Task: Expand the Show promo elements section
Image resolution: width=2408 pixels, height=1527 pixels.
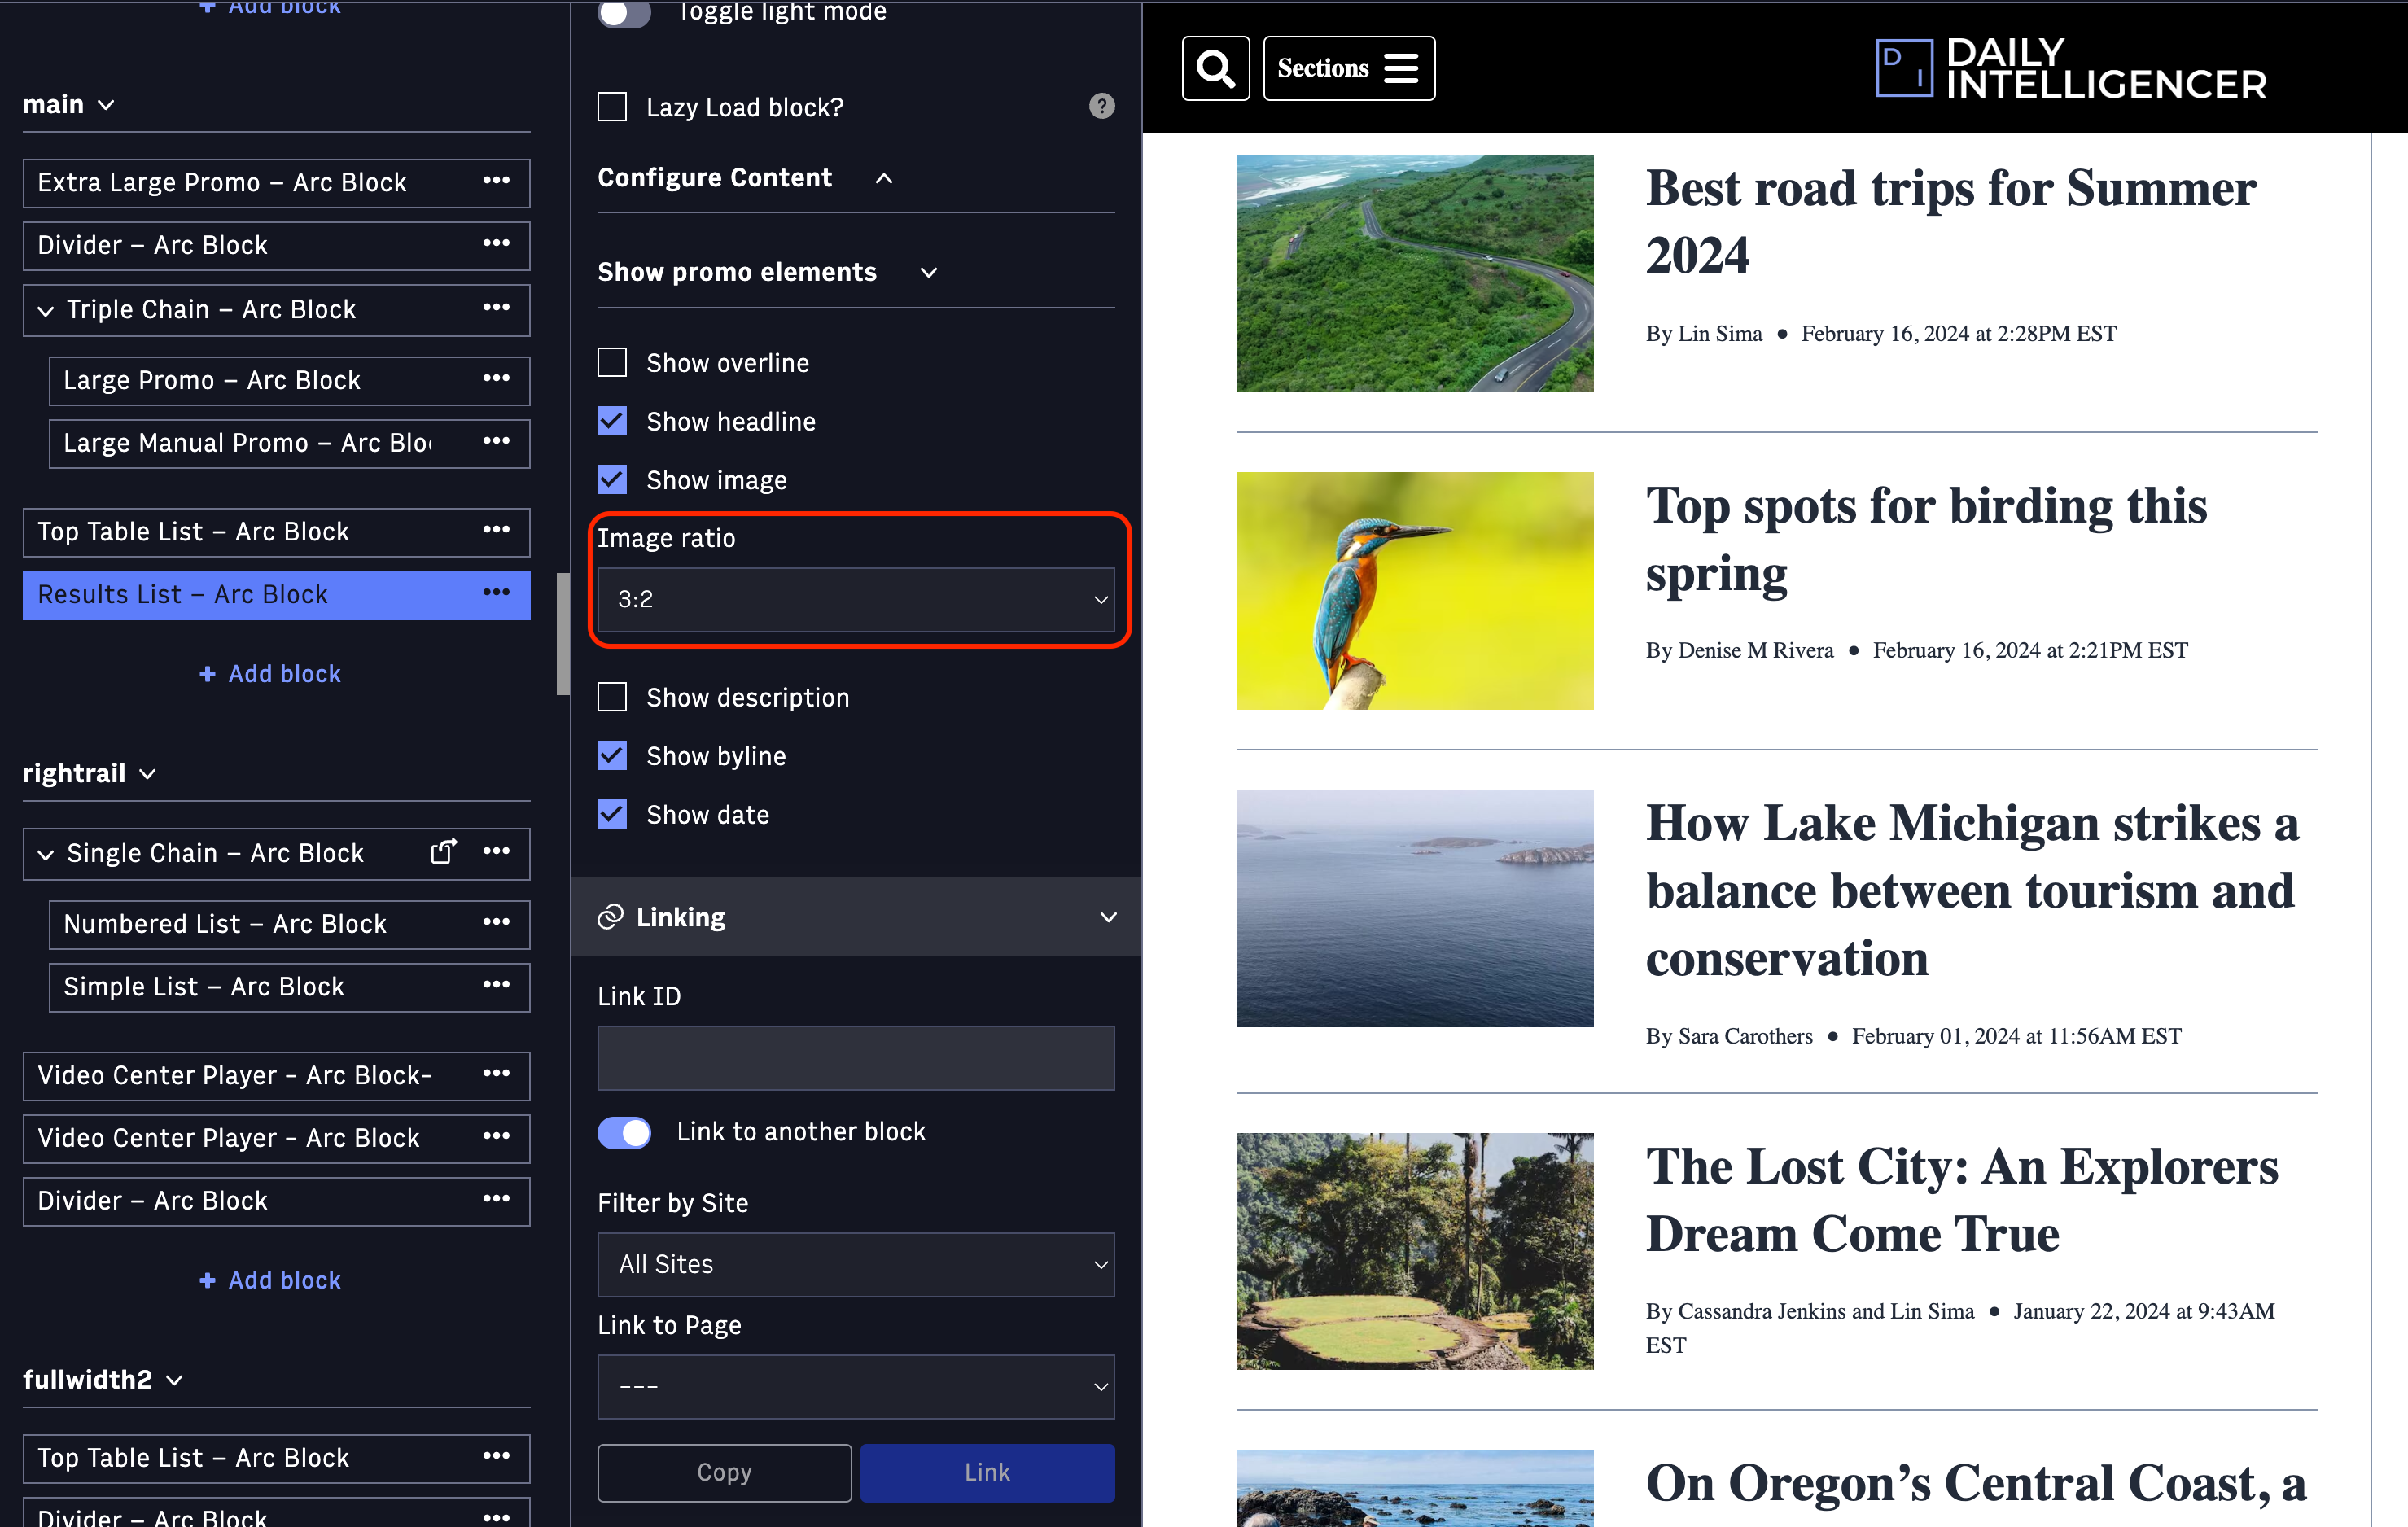Action: click(x=929, y=272)
